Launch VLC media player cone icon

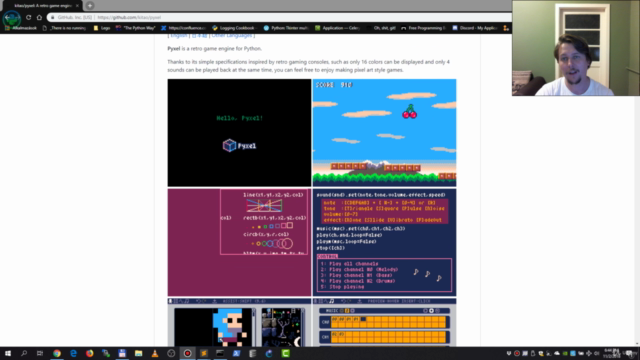(x=155, y=353)
